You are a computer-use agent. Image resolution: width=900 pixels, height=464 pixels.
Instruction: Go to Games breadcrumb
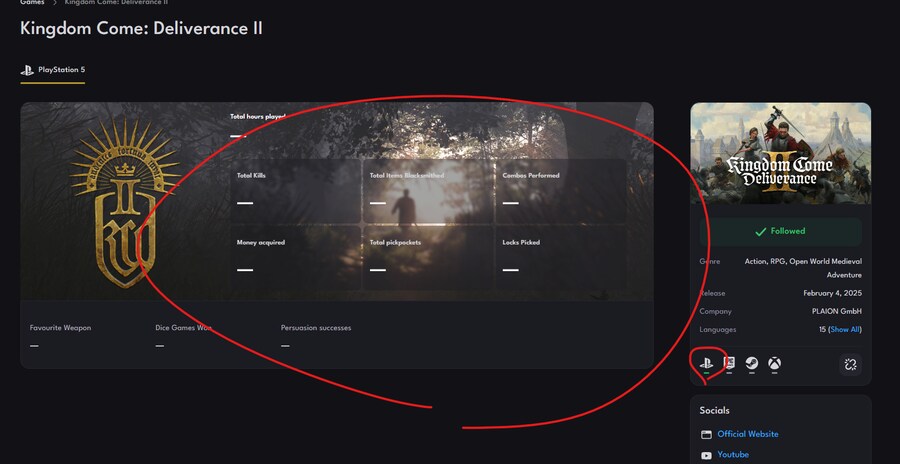point(32,2)
